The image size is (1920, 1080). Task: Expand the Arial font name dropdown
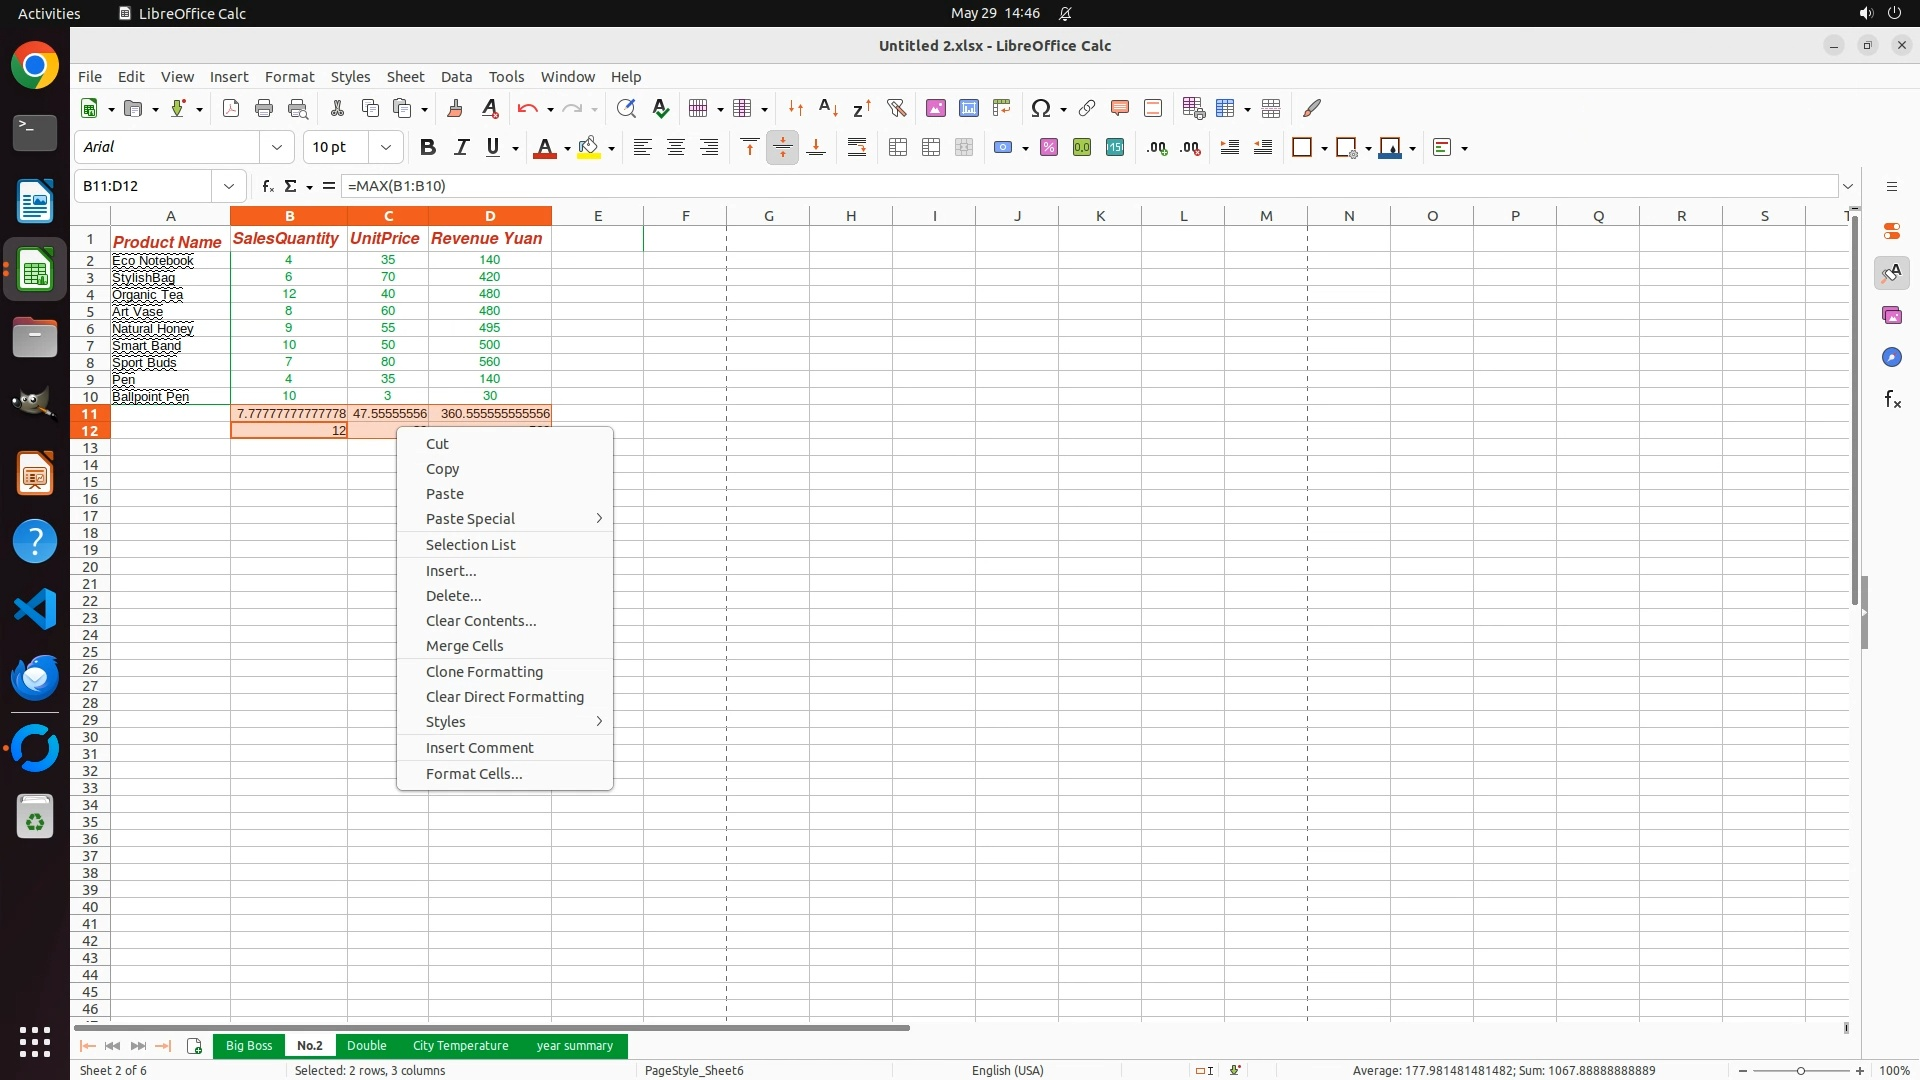point(277,147)
